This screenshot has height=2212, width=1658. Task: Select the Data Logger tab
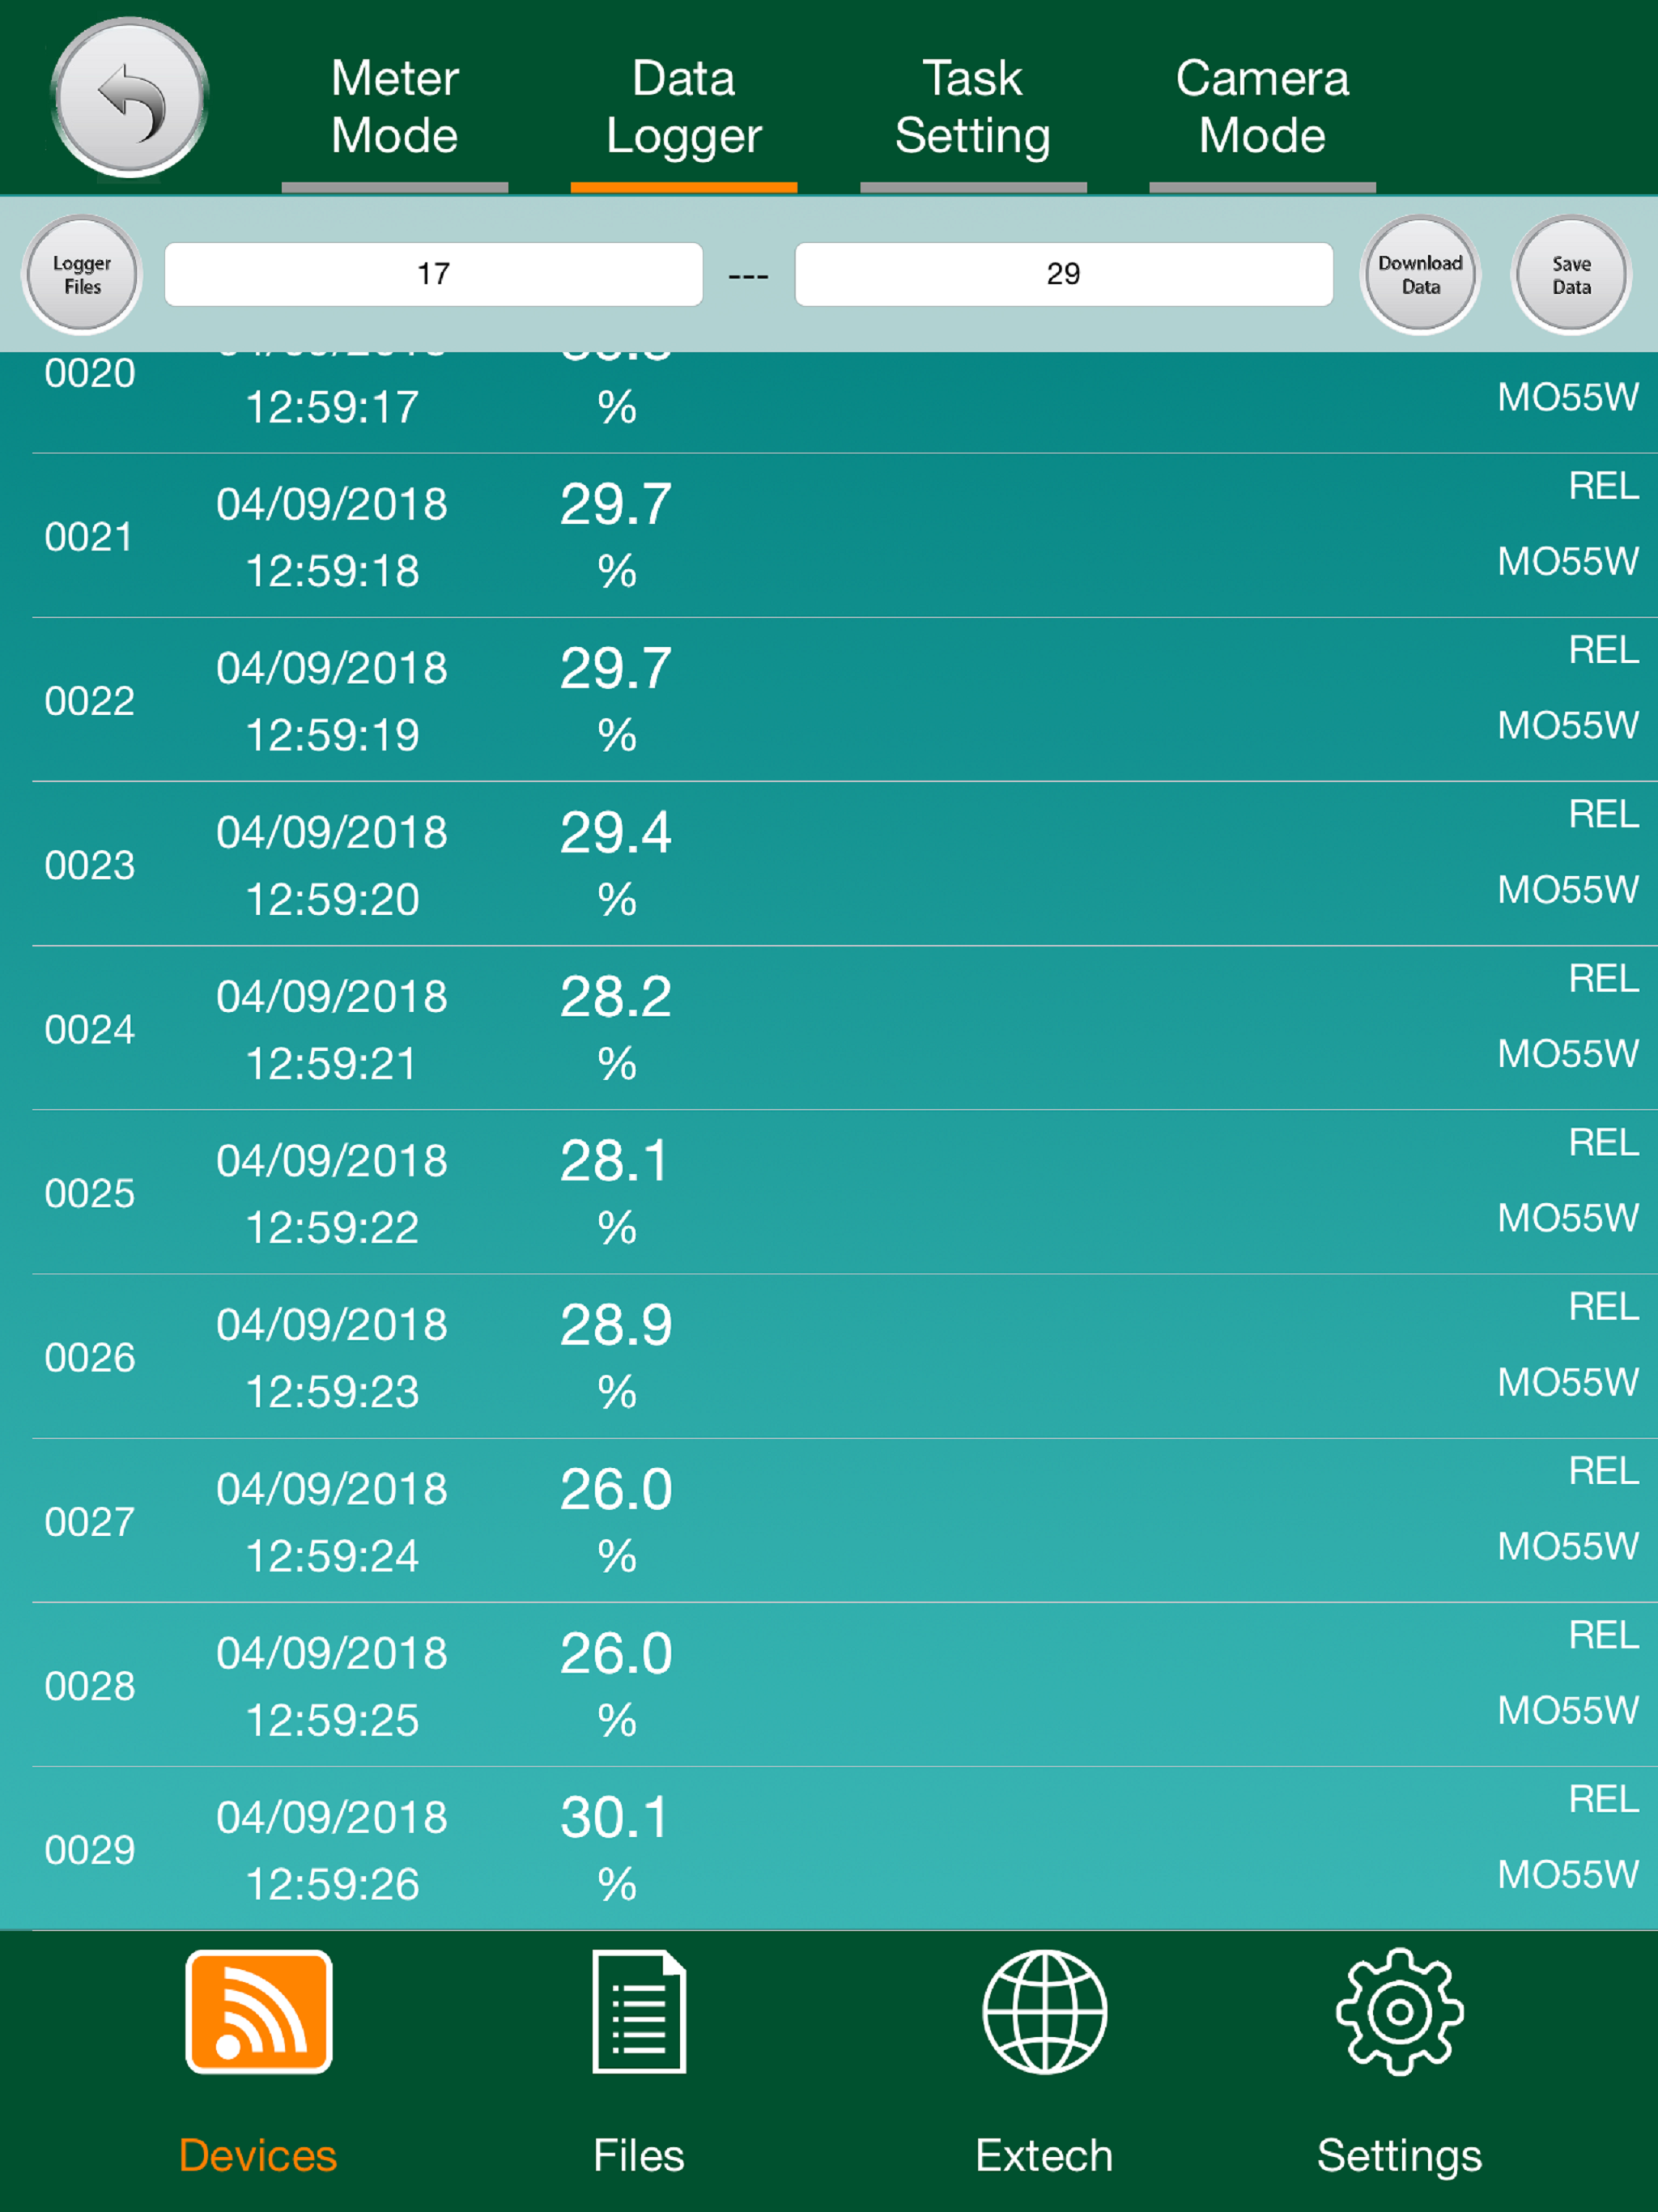coord(684,107)
